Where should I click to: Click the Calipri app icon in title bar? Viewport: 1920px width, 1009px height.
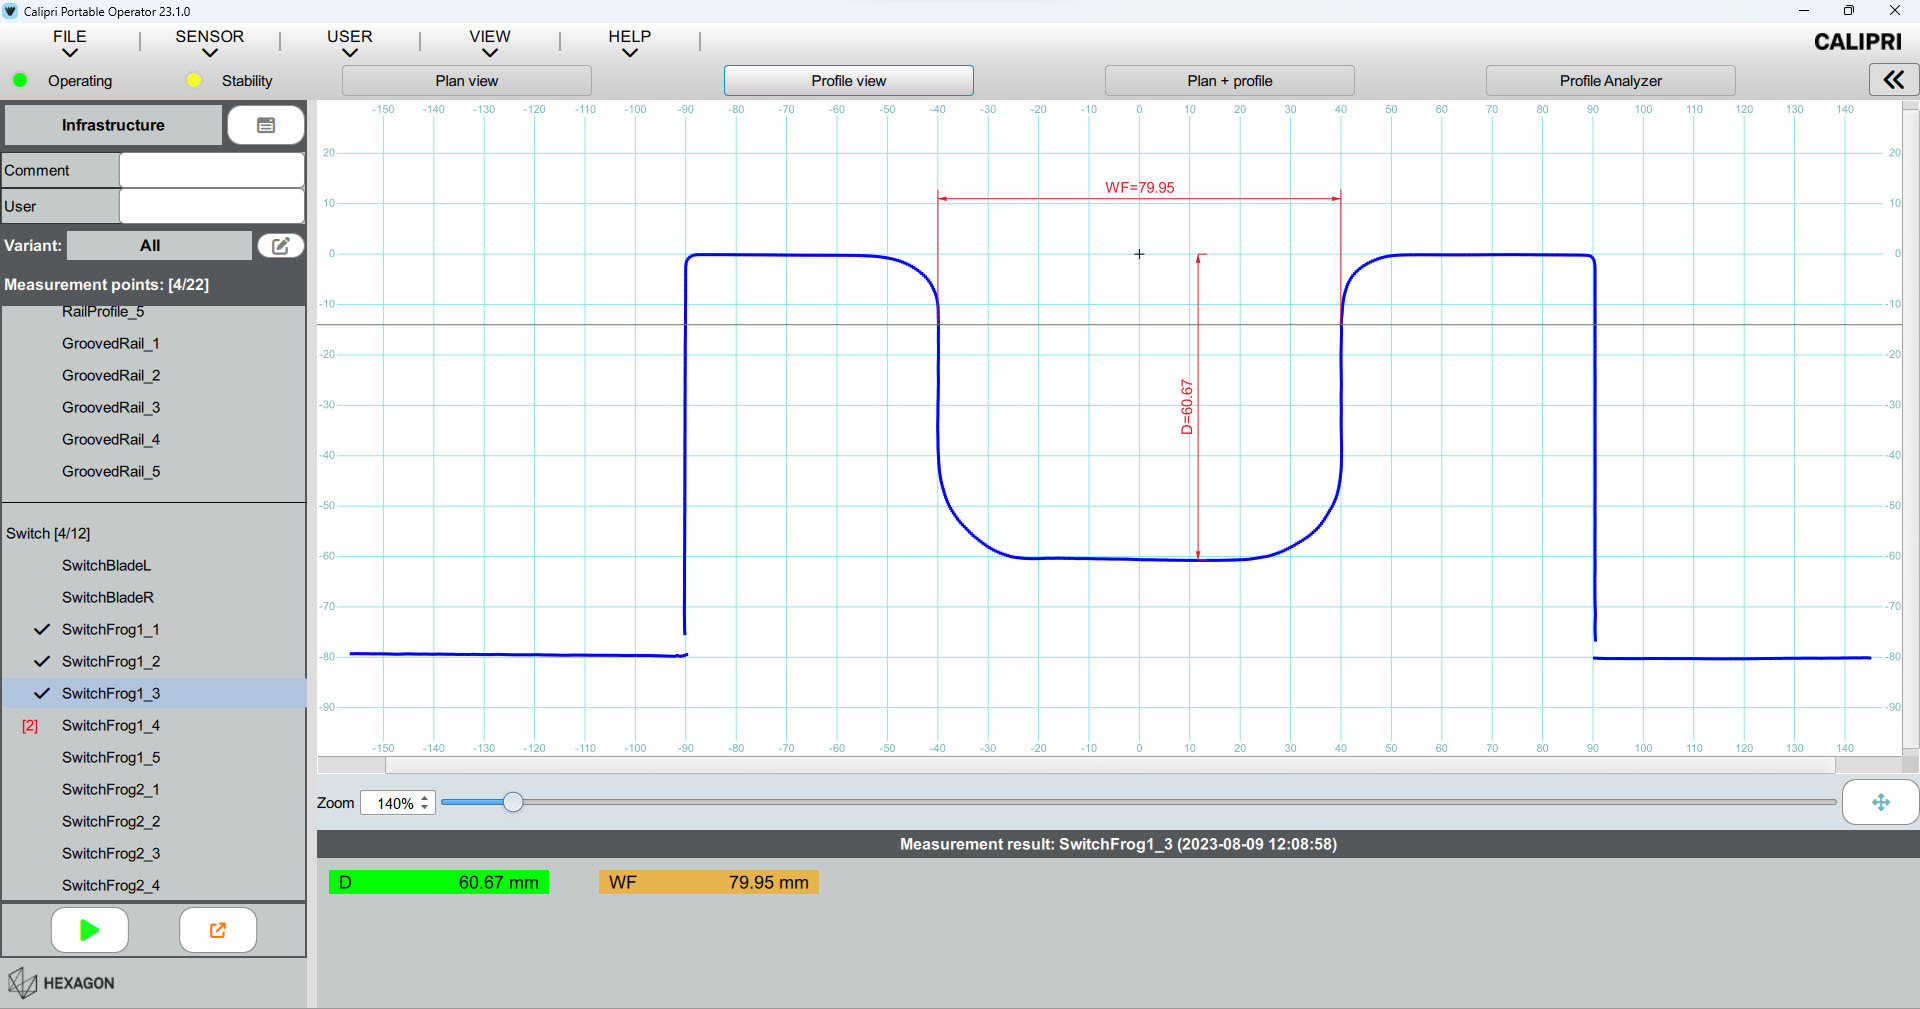(x=11, y=11)
